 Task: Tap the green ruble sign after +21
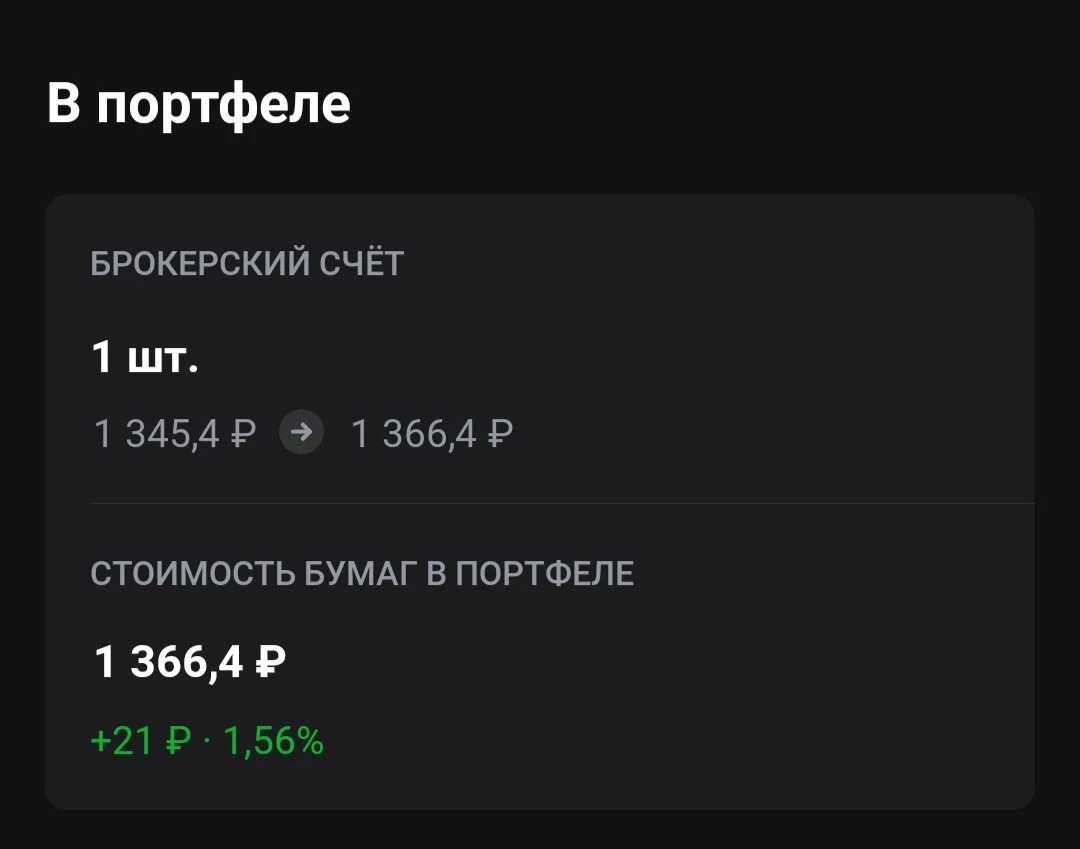click(x=178, y=742)
